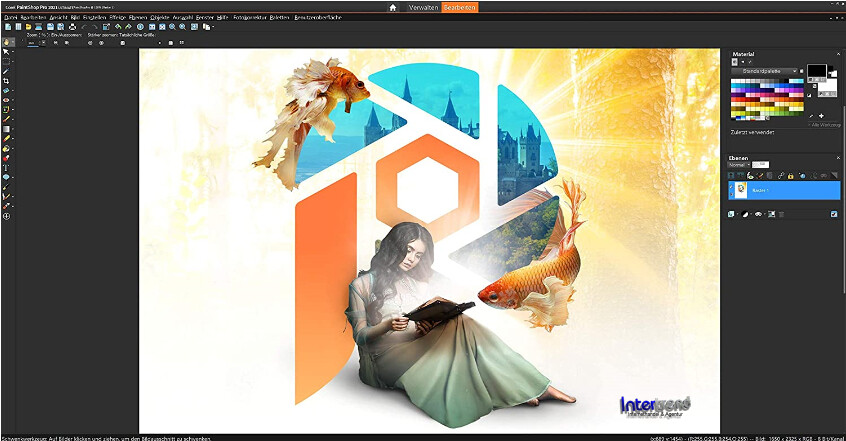Redo the last undone action
The width and height of the screenshot is (846, 441).
[x=95, y=27]
